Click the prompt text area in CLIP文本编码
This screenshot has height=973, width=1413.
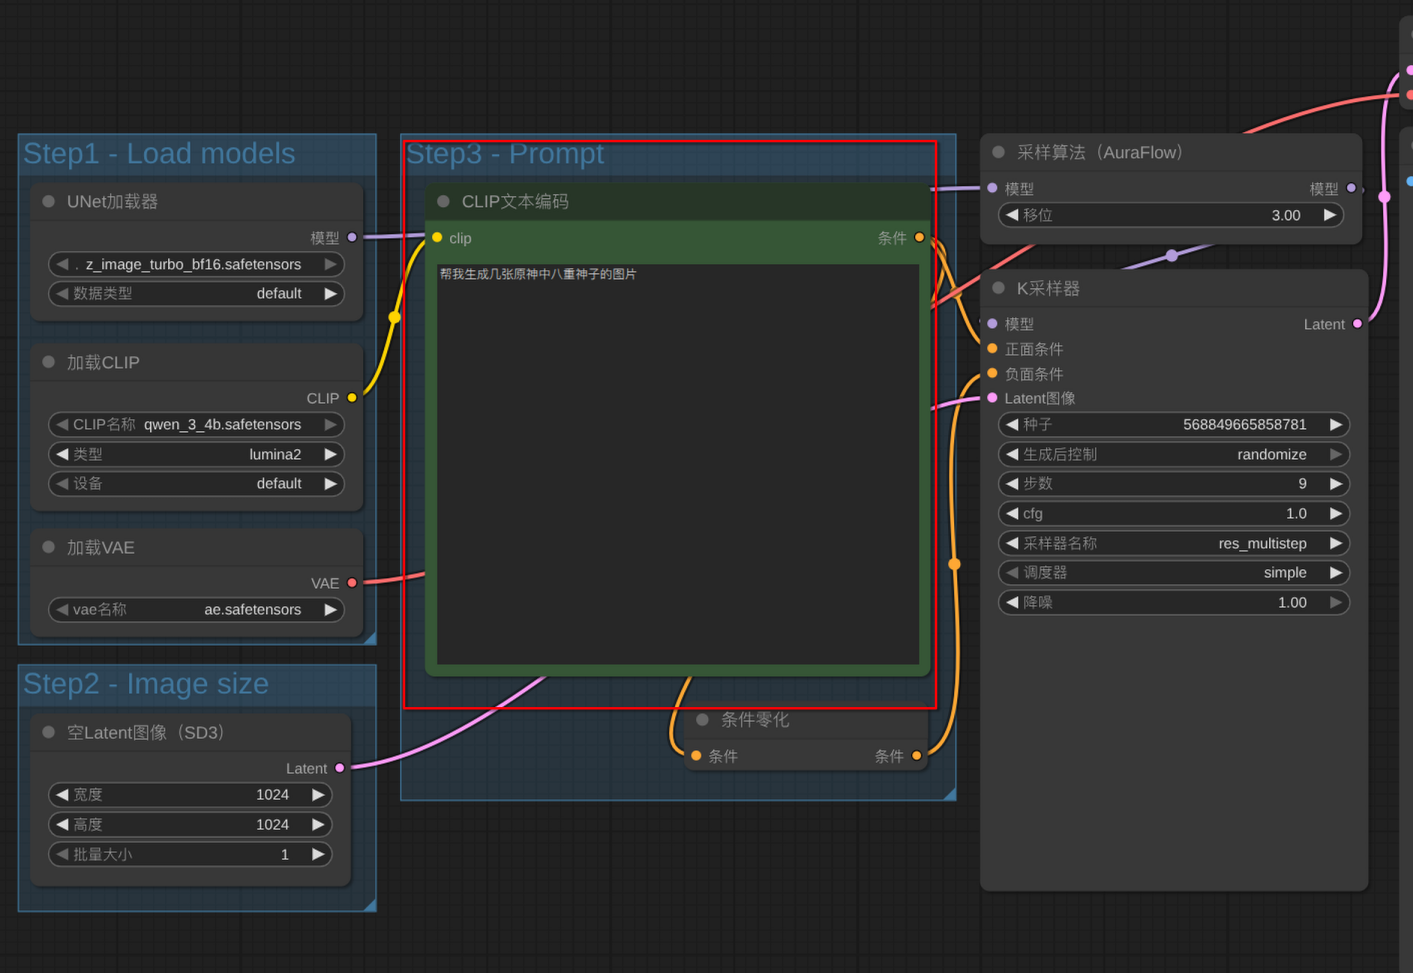tap(678, 463)
